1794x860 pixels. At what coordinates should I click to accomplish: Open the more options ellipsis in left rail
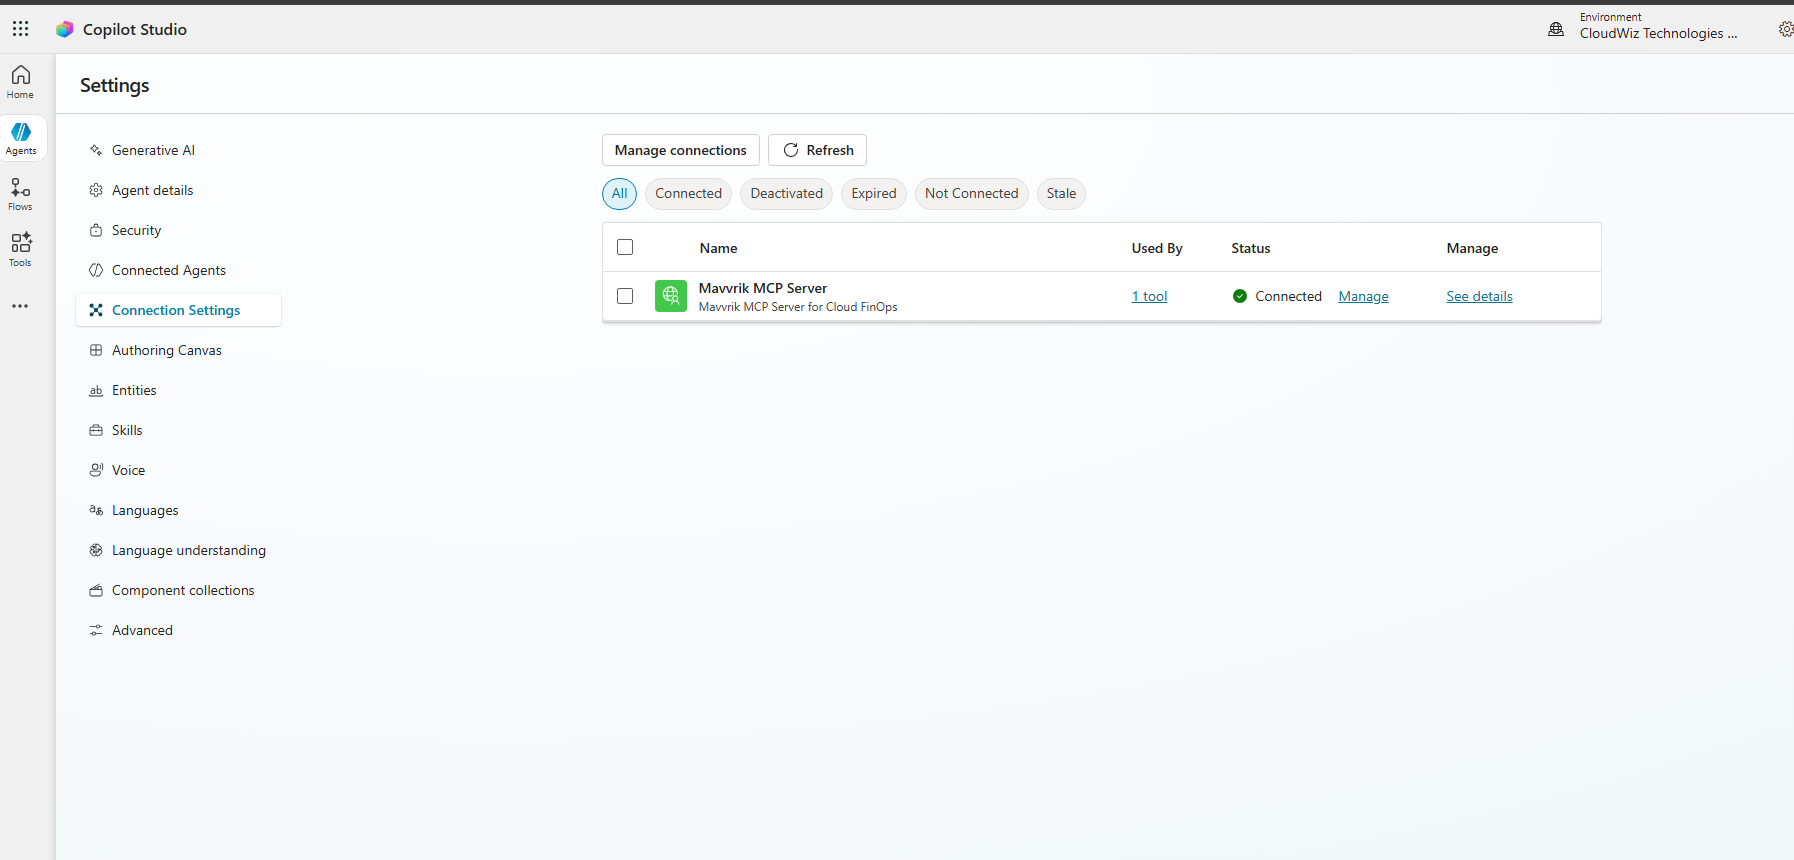[x=20, y=306]
